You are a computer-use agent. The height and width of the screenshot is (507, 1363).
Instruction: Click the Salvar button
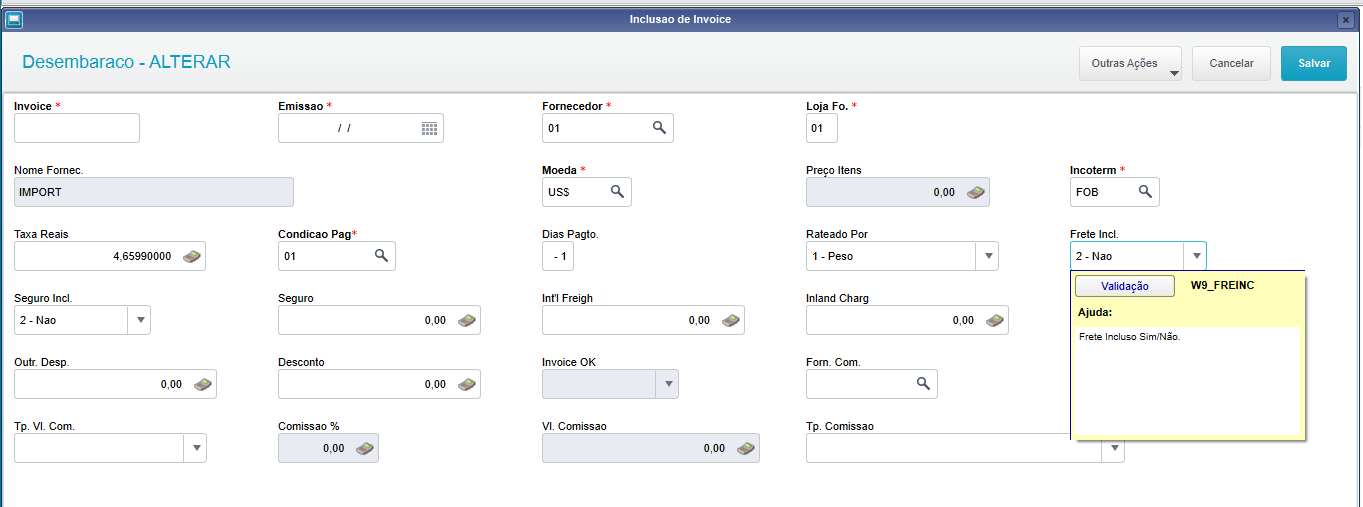coord(1314,63)
